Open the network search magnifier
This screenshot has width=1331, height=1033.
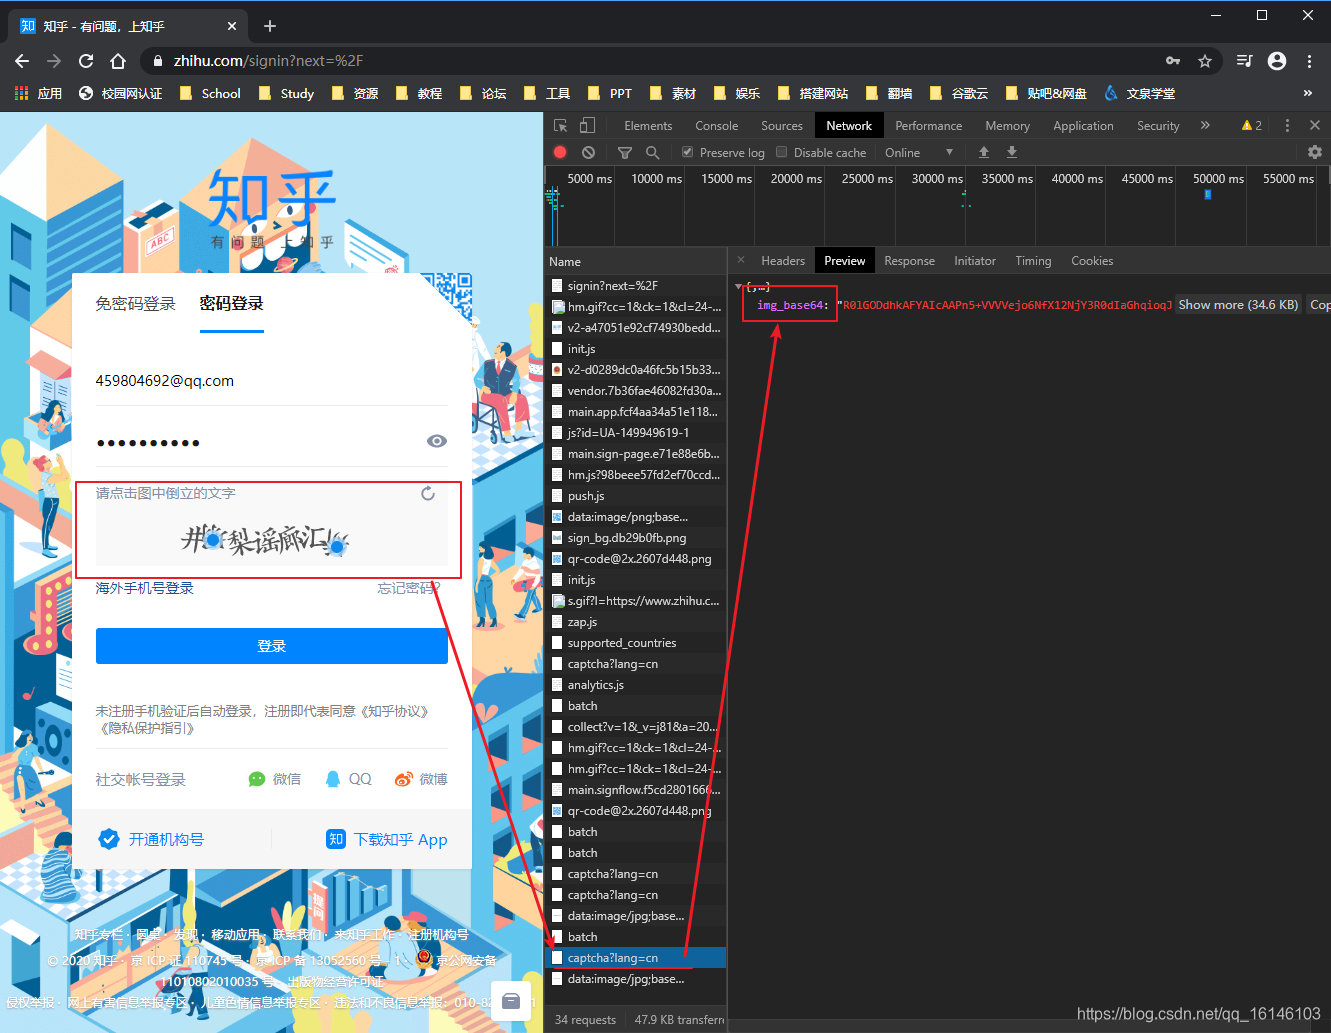(x=652, y=152)
